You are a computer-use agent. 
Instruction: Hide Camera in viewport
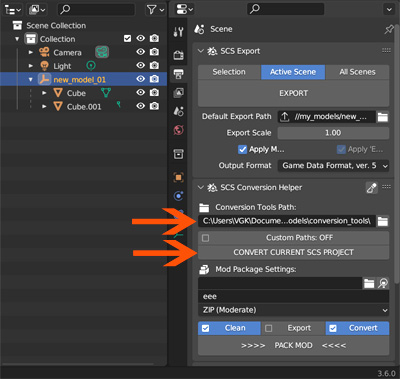(x=141, y=52)
